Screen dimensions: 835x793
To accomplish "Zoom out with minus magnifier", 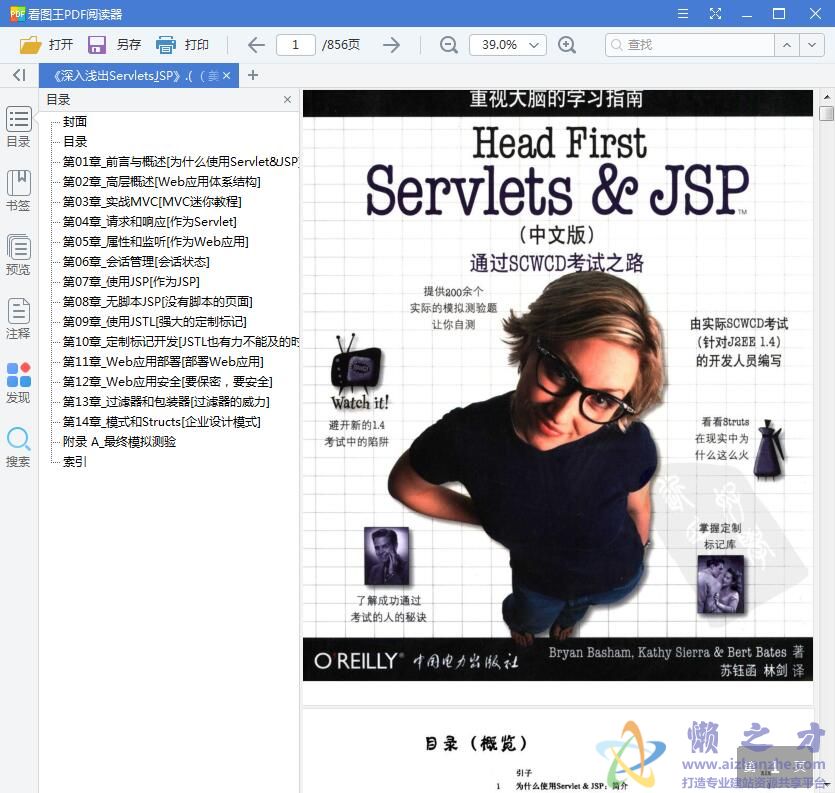I will coord(448,45).
